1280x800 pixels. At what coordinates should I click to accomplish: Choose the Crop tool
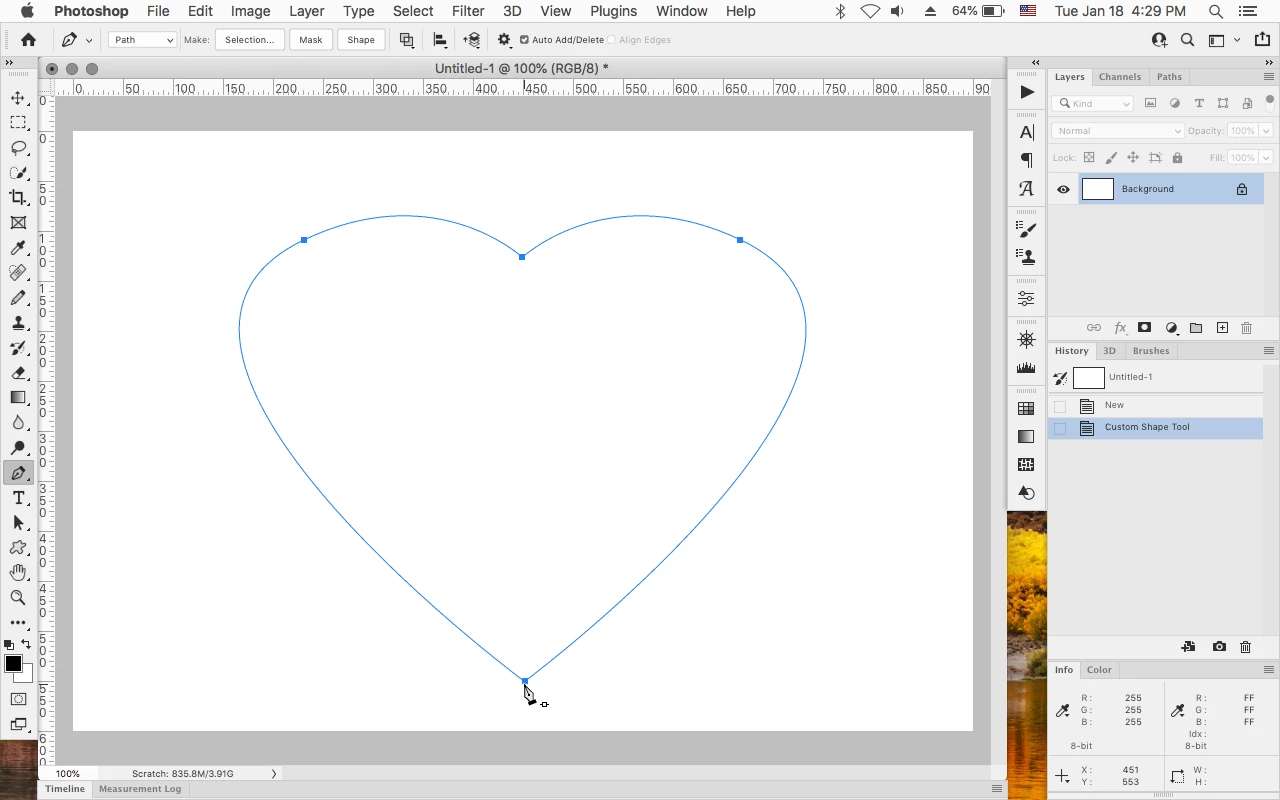tap(18, 198)
